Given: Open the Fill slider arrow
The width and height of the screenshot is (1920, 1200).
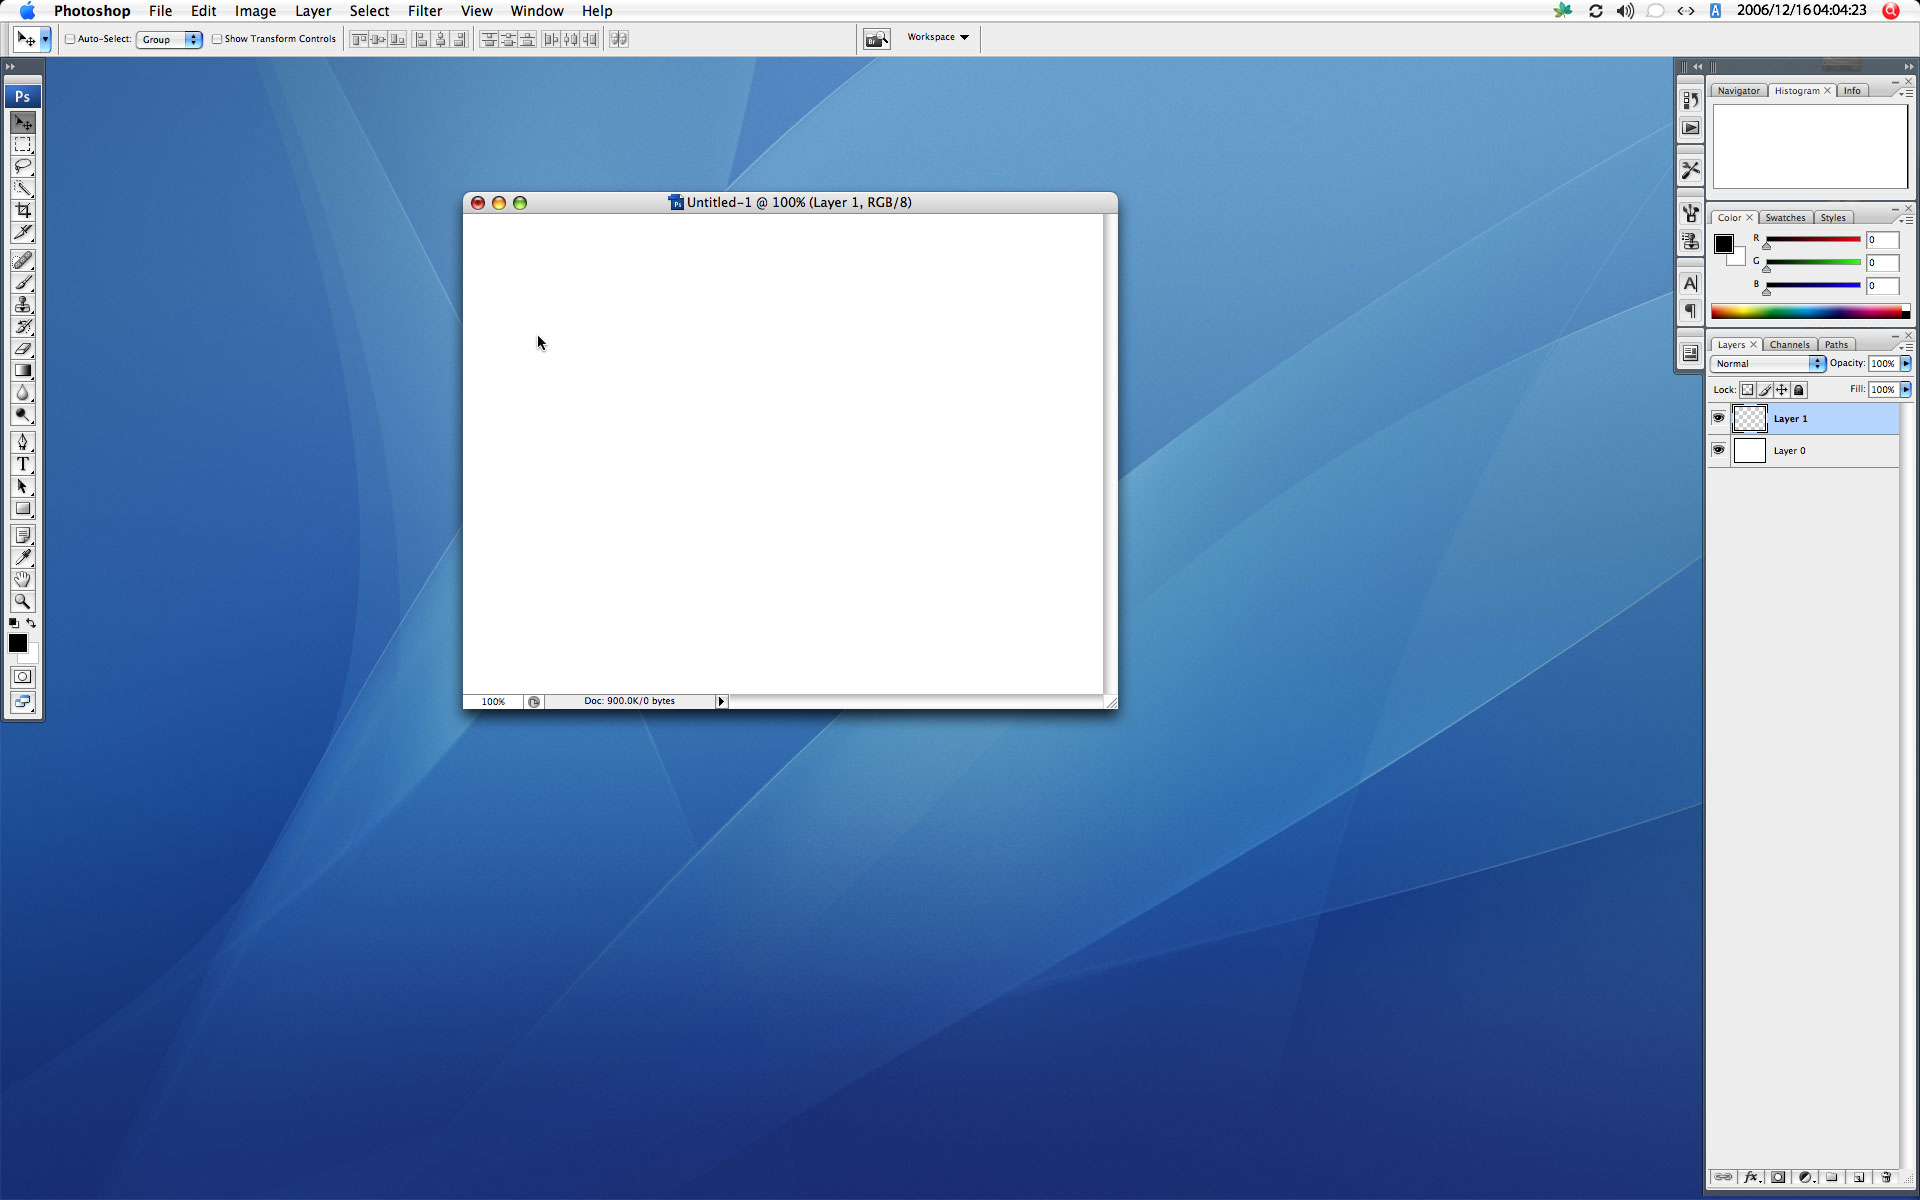Looking at the screenshot, I should 1906,390.
